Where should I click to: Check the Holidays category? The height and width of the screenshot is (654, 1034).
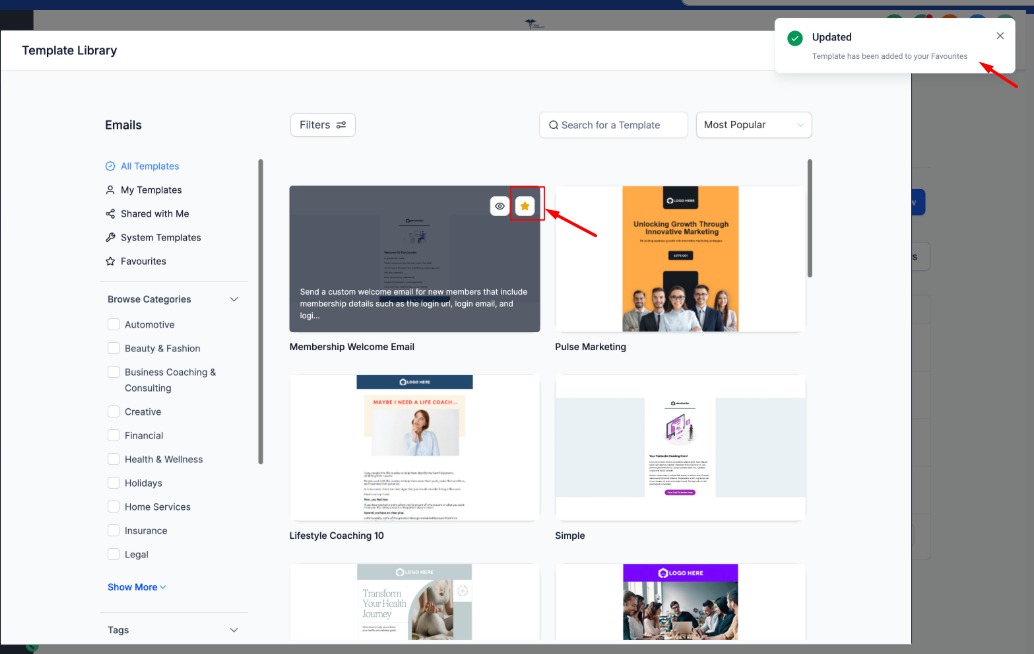pos(113,483)
